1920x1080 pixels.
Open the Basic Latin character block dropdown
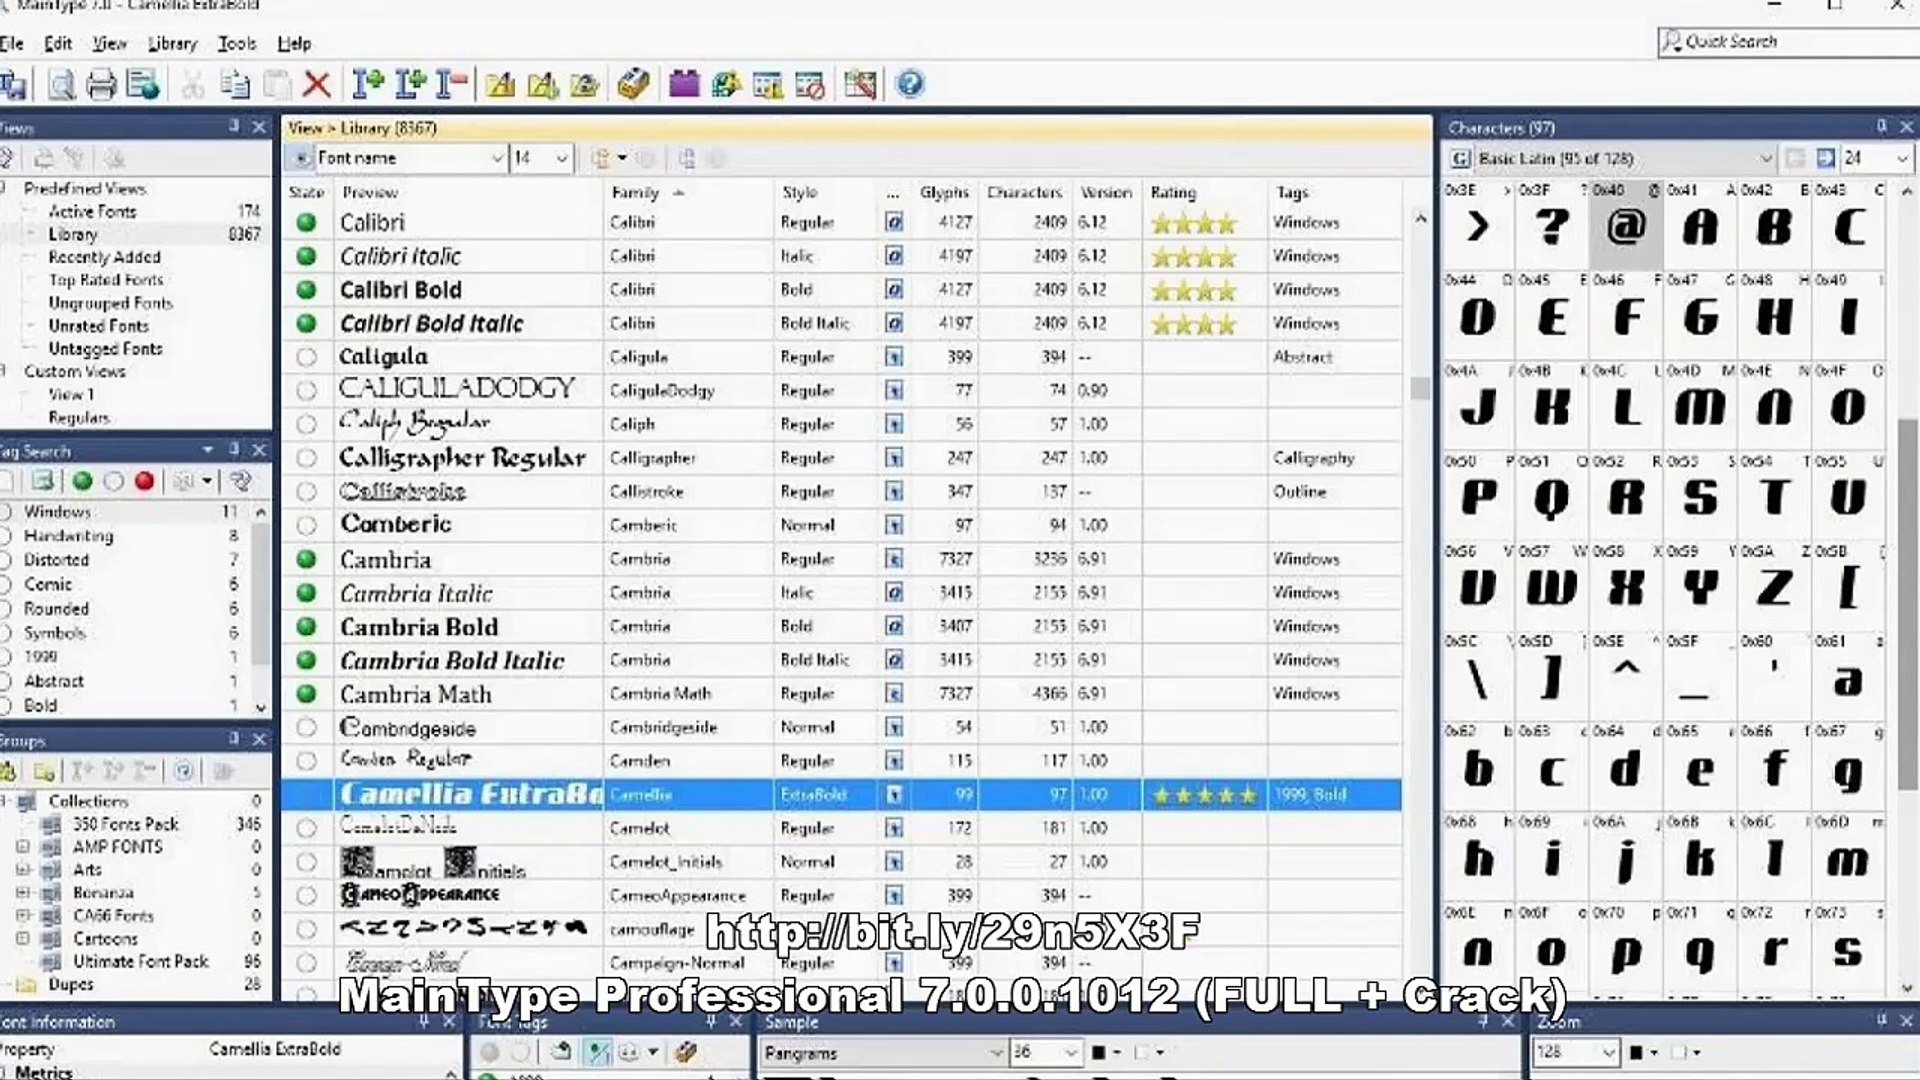click(x=1765, y=158)
